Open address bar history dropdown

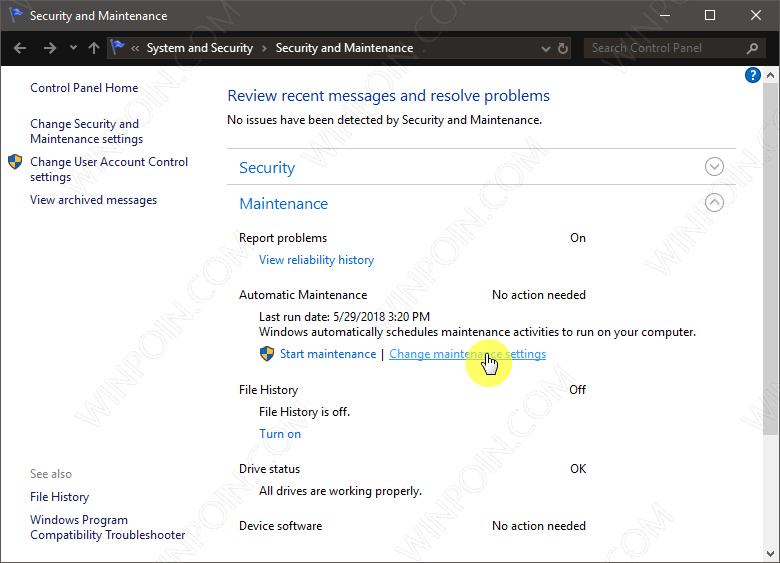pos(546,49)
